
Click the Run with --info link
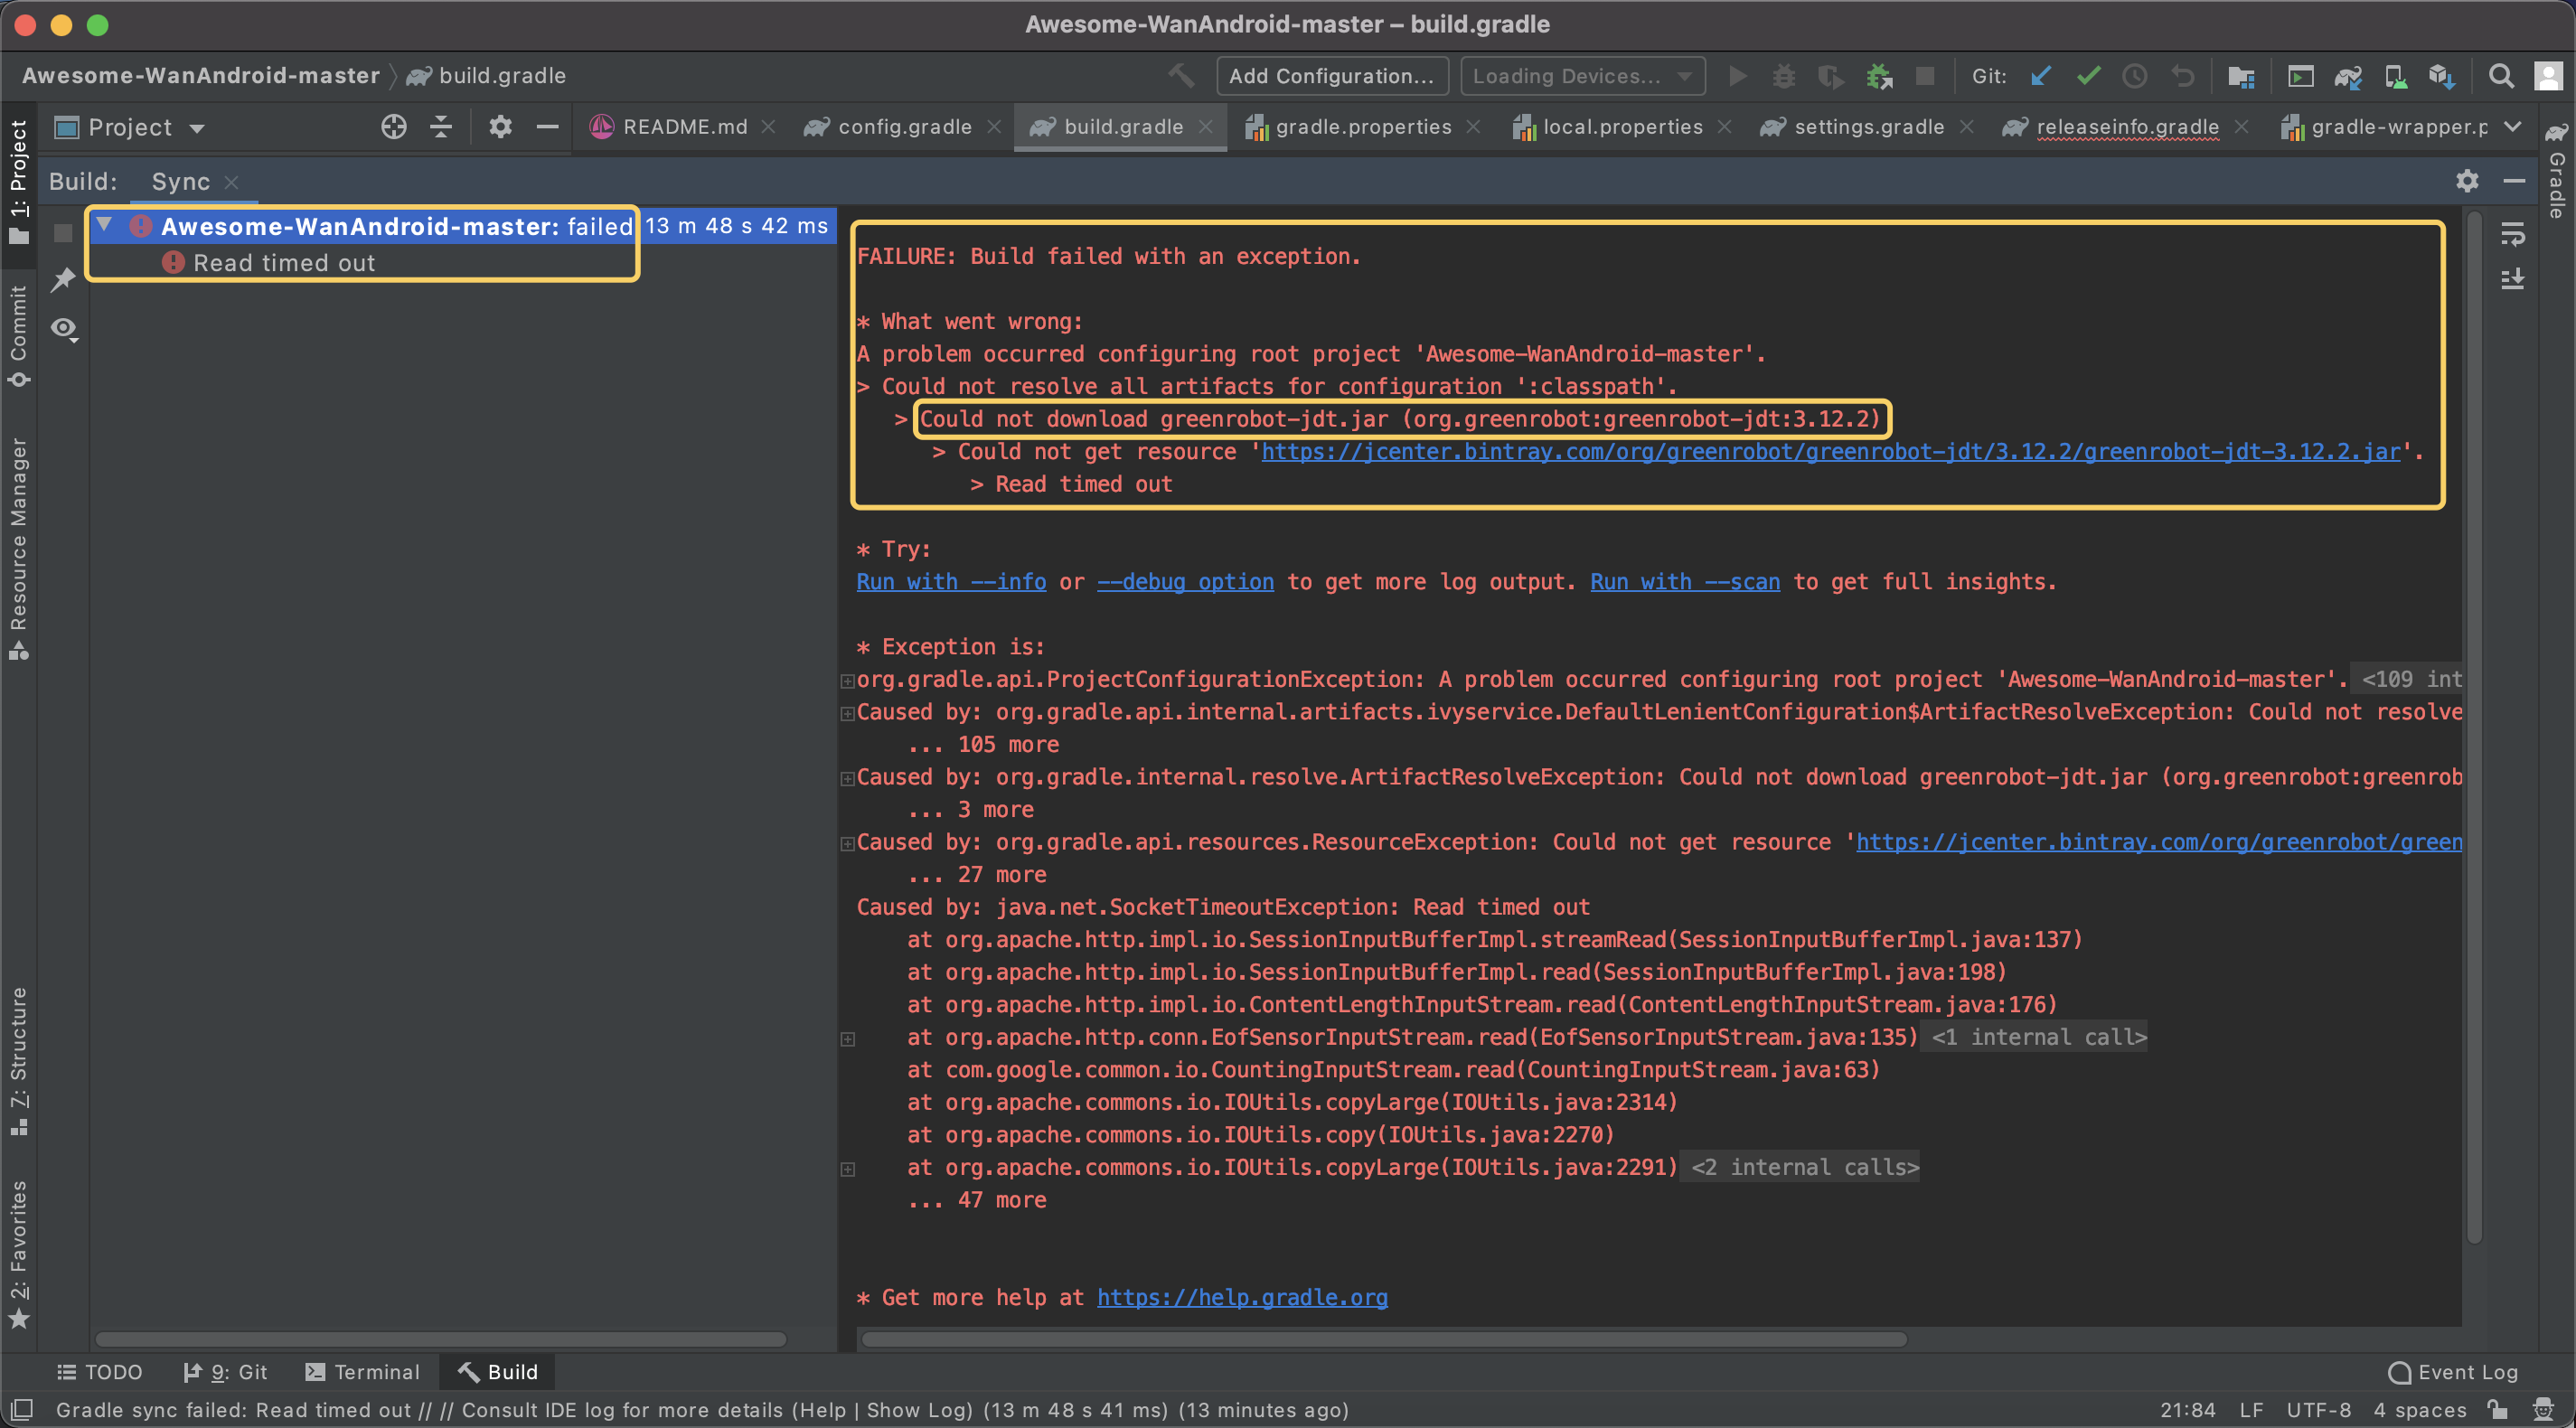point(951,582)
